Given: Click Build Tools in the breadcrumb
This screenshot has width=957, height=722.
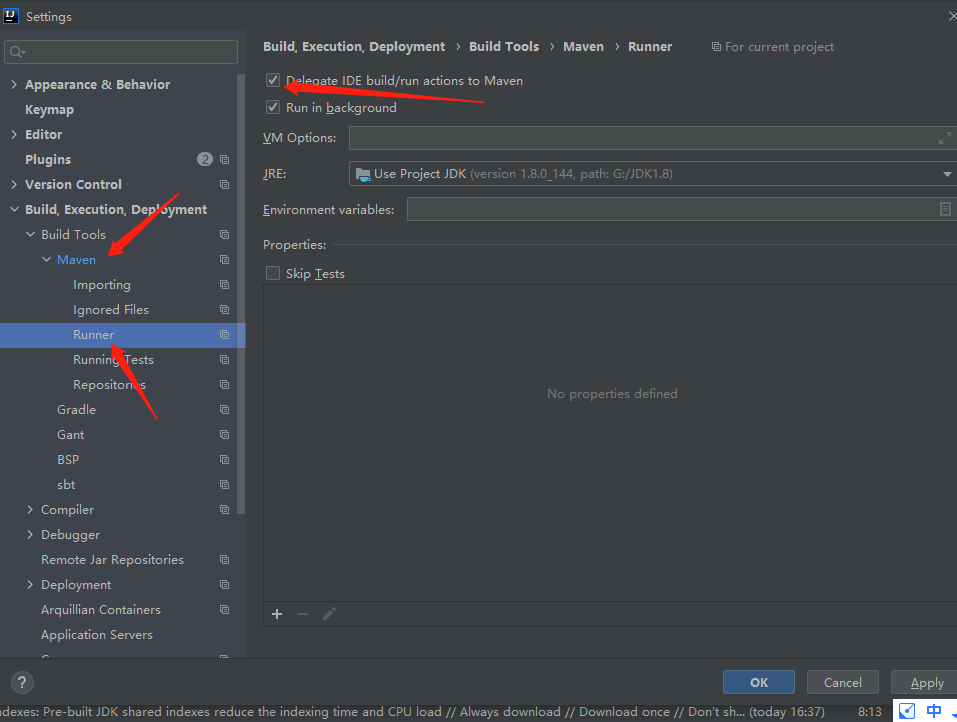Looking at the screenshot, I should point(504,46).
